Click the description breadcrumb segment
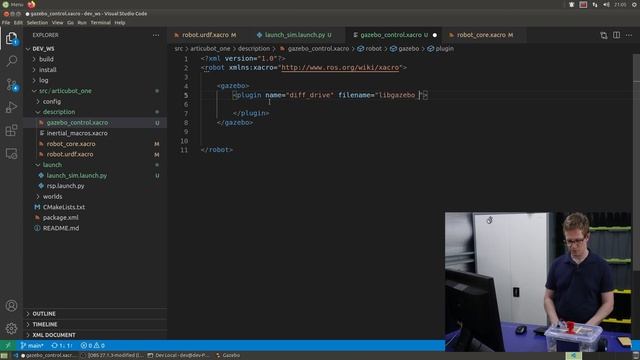The height and width of the screenshot is (360, 640). pos(254,49)
